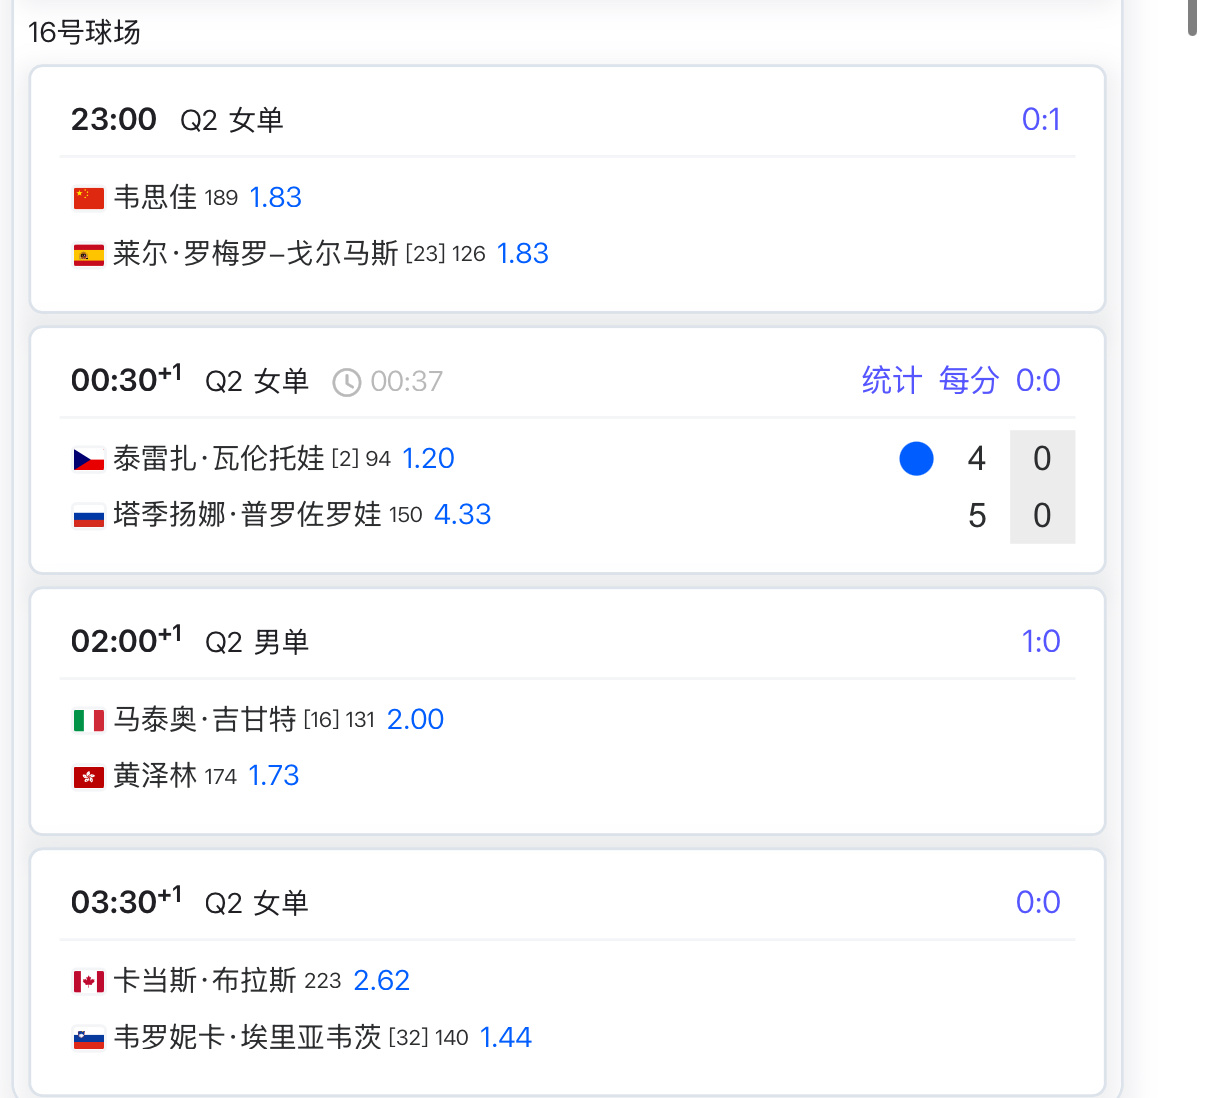
Task: Click the 1:0 score of men's singles match
Action: pyautogui.click(x=1041, y=641)
